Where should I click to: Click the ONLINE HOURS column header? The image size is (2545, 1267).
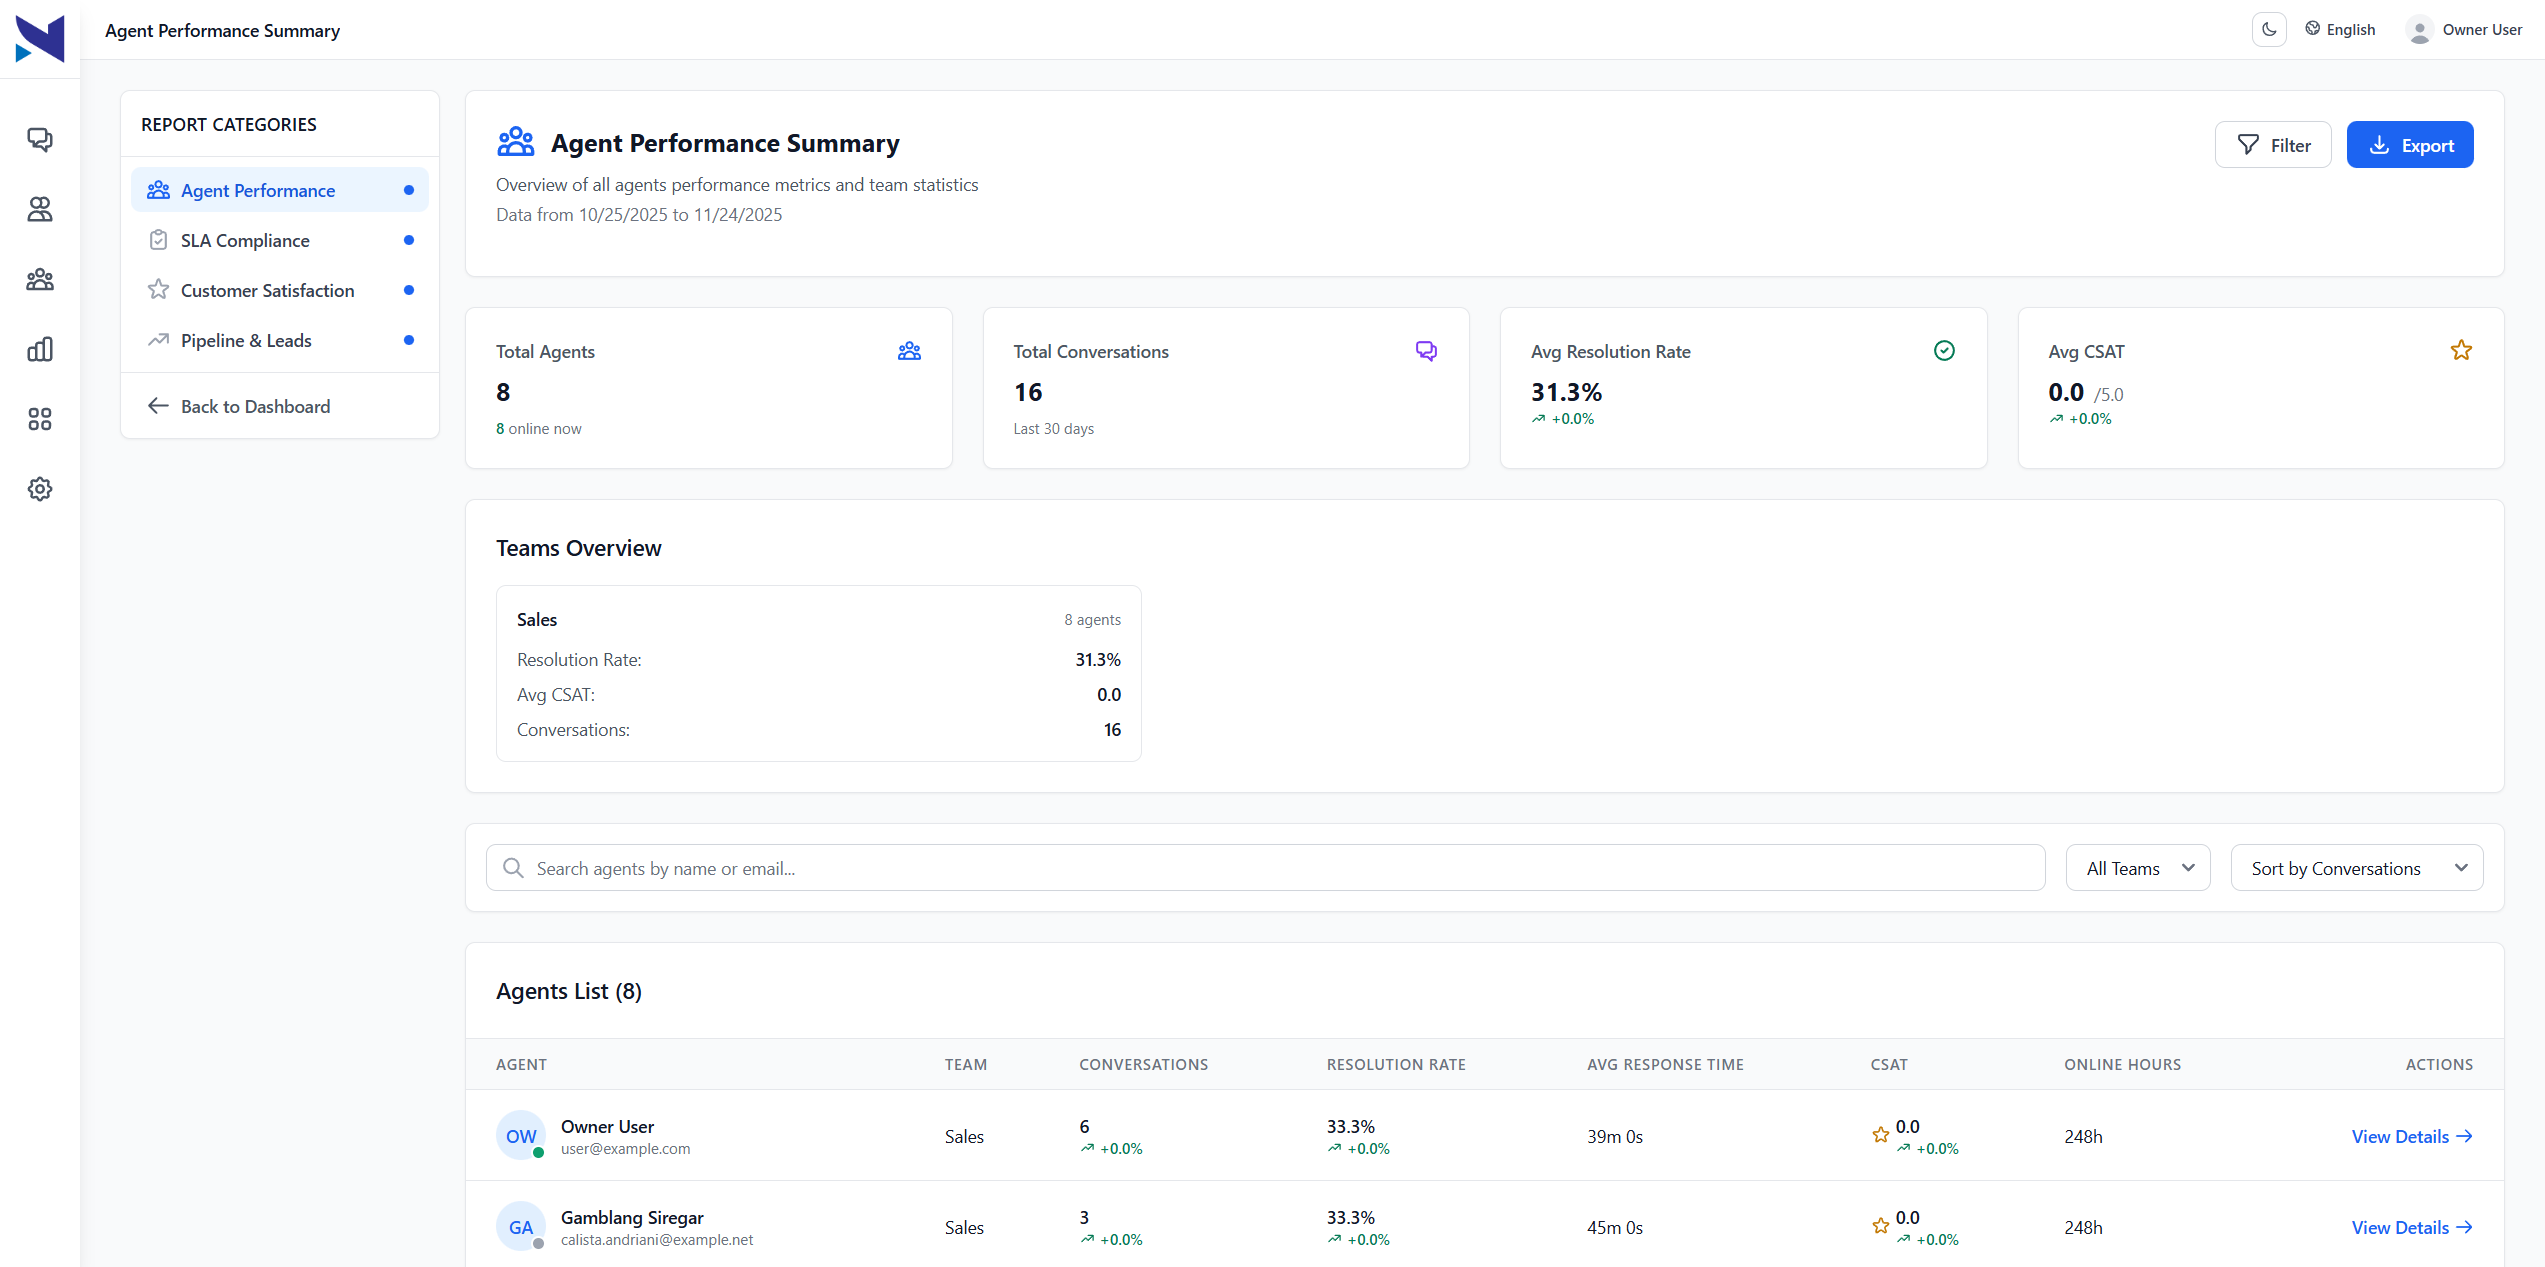pos(2122,1064)
